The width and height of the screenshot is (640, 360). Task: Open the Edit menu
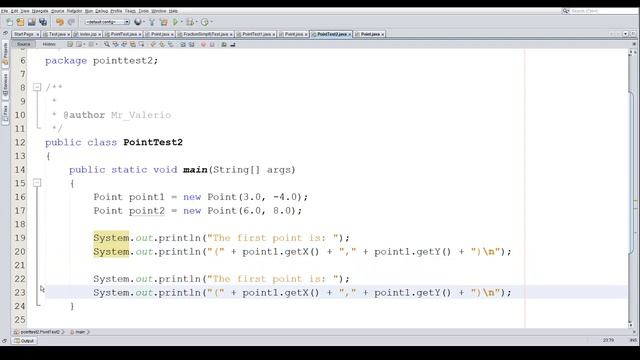point(14,11)
